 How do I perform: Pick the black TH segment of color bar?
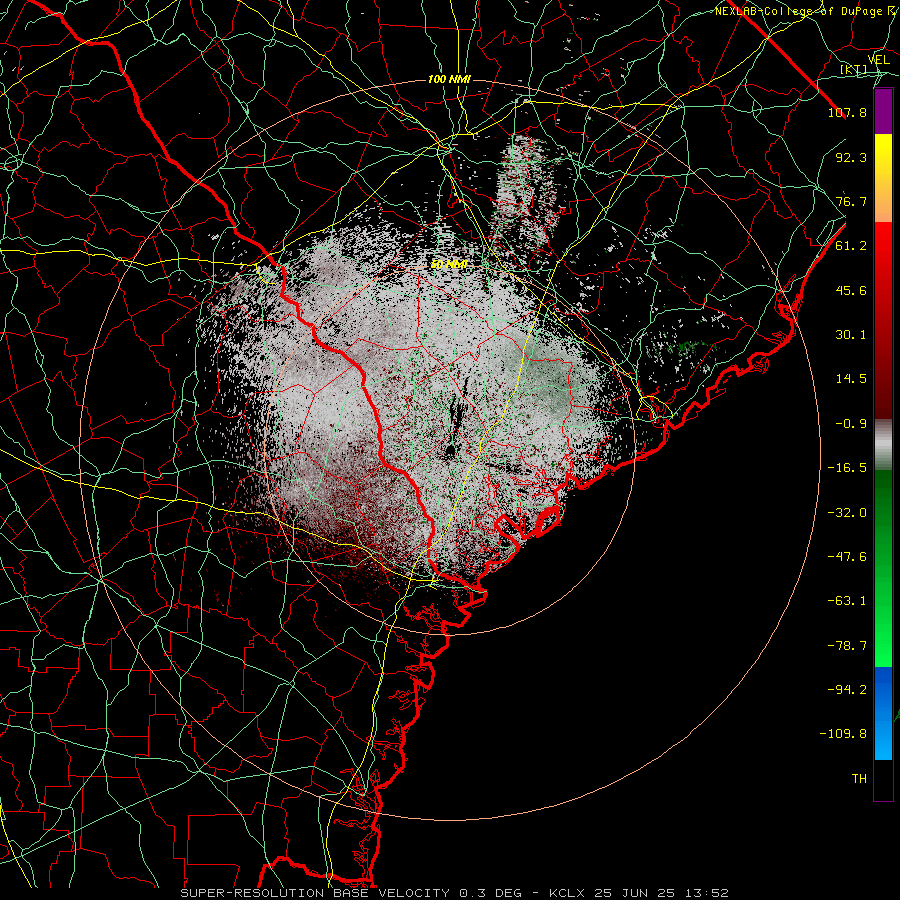tap(883, 779)
